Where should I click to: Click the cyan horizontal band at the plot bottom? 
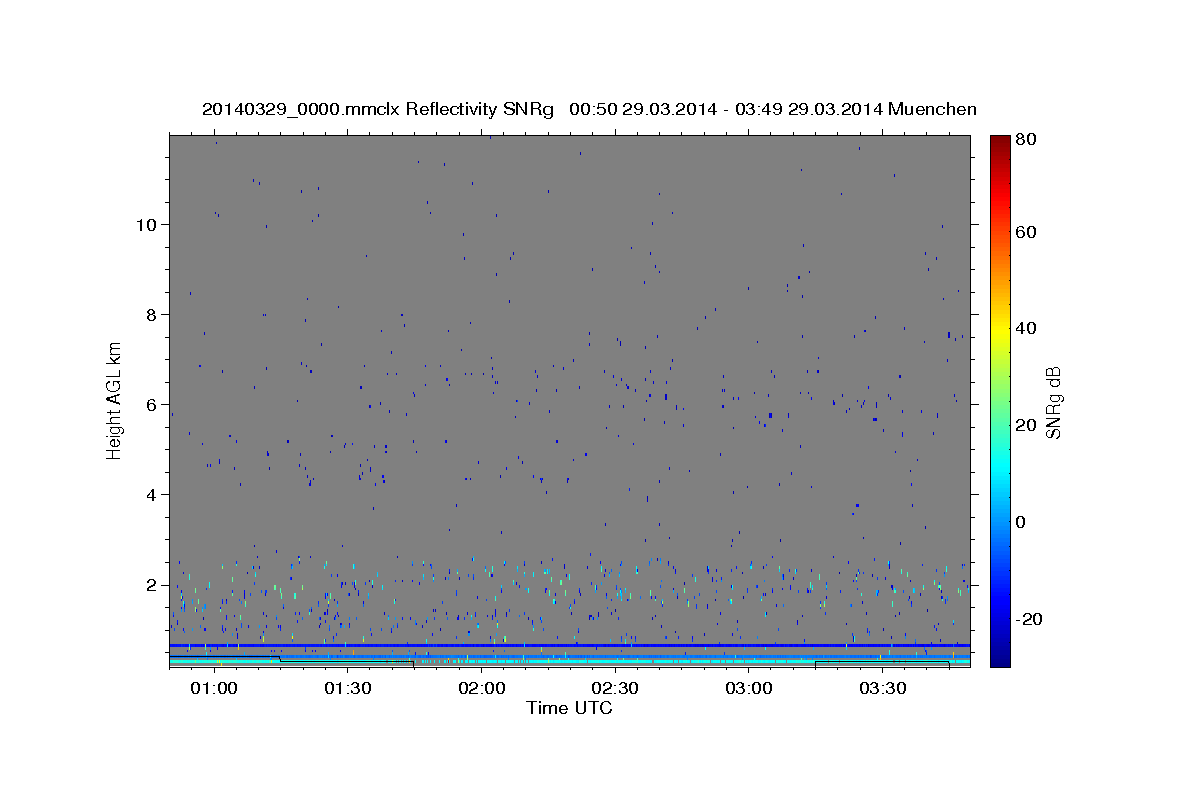(570, 662)
